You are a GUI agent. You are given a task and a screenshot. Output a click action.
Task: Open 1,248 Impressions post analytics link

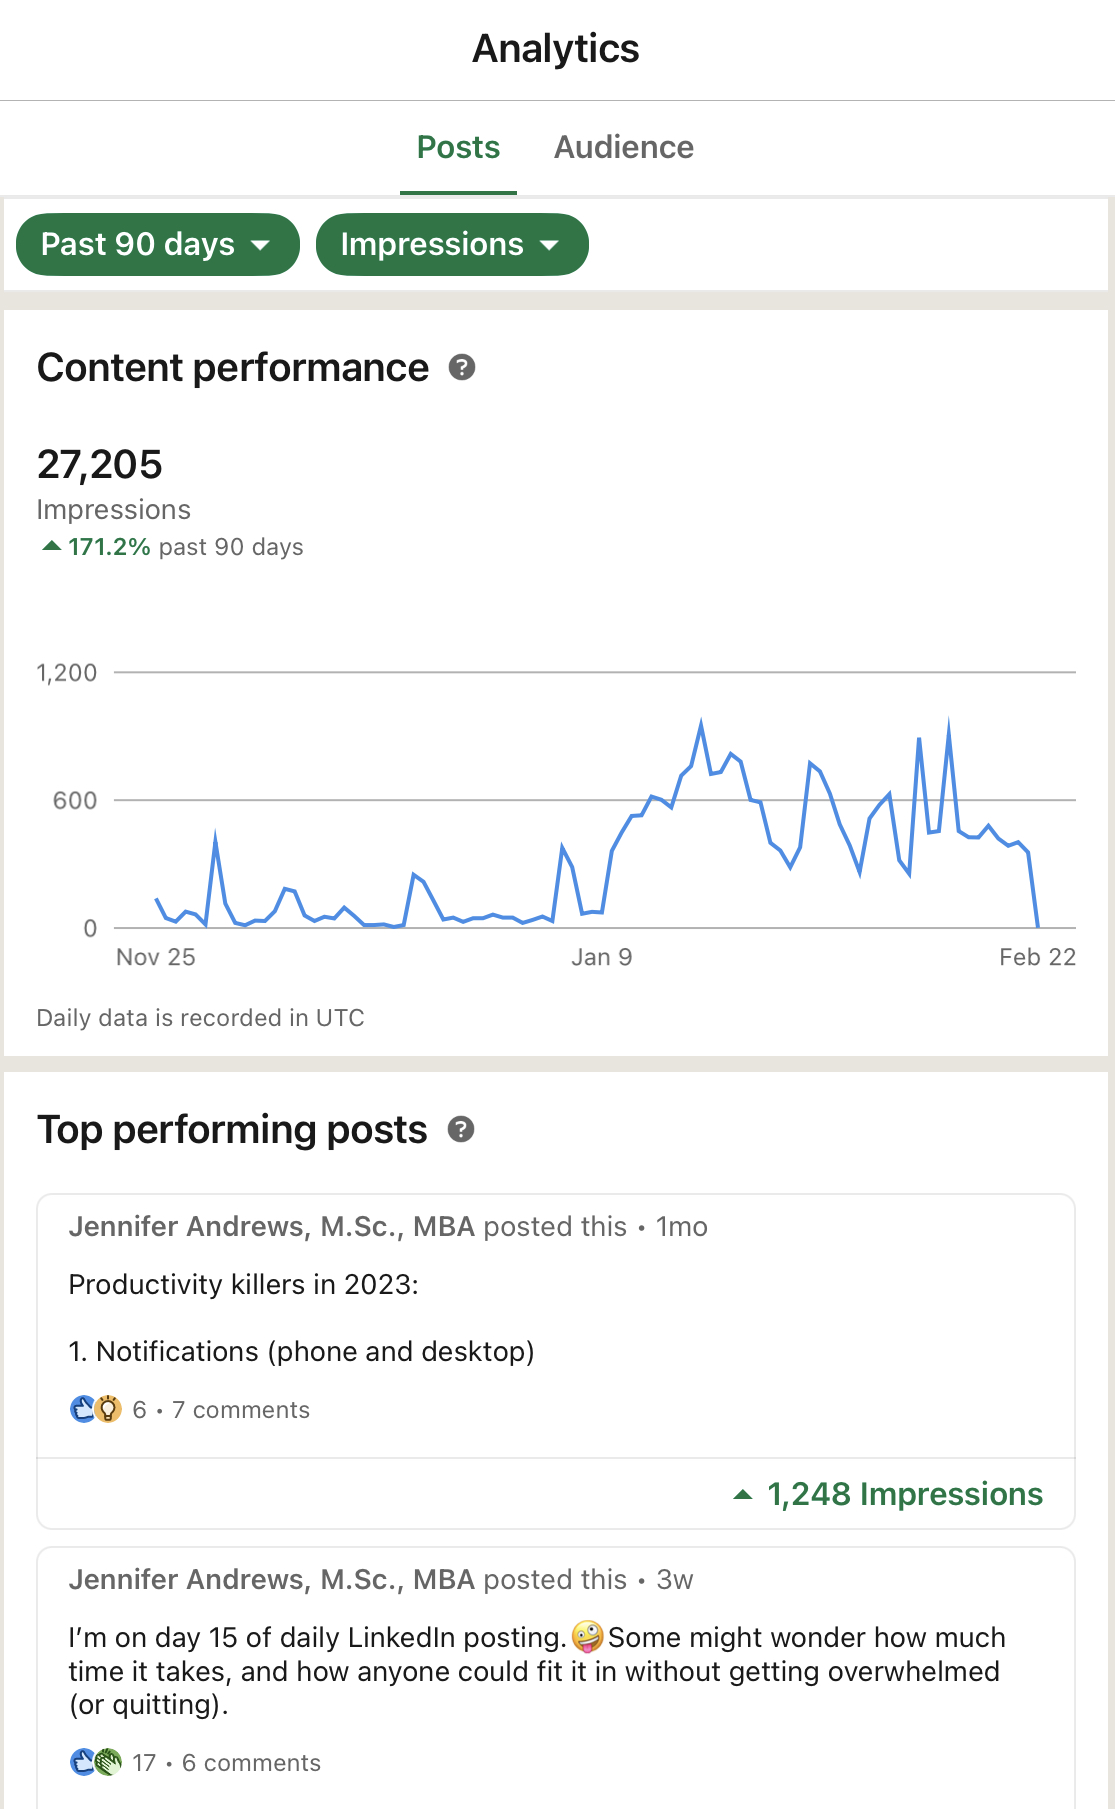(905, 1494)
